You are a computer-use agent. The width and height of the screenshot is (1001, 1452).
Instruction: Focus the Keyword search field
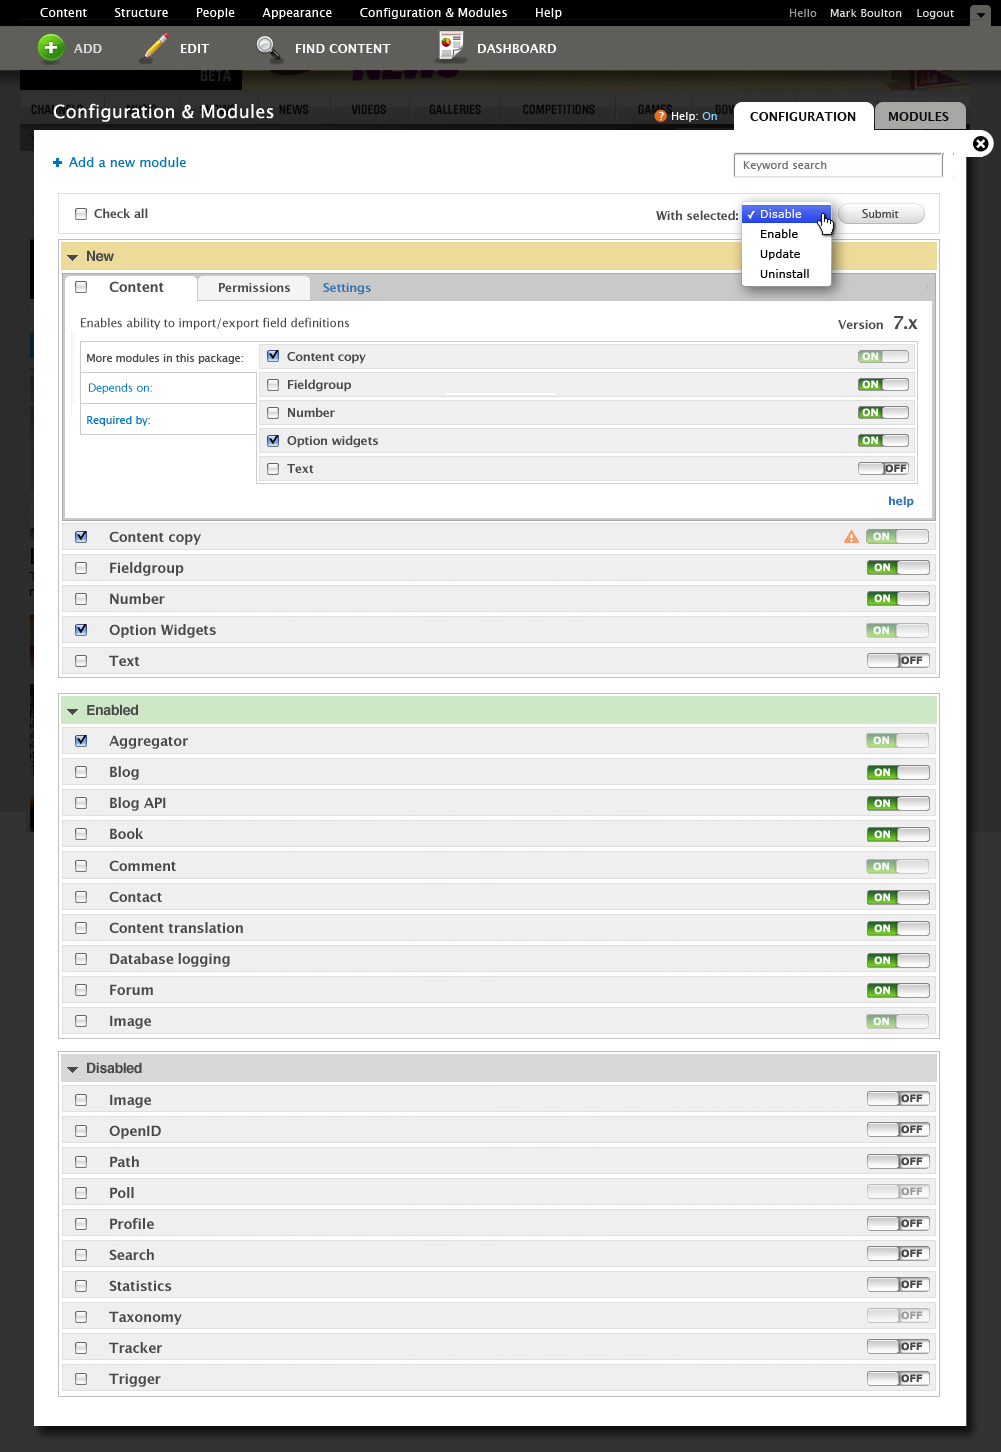(x=838, y=165)
